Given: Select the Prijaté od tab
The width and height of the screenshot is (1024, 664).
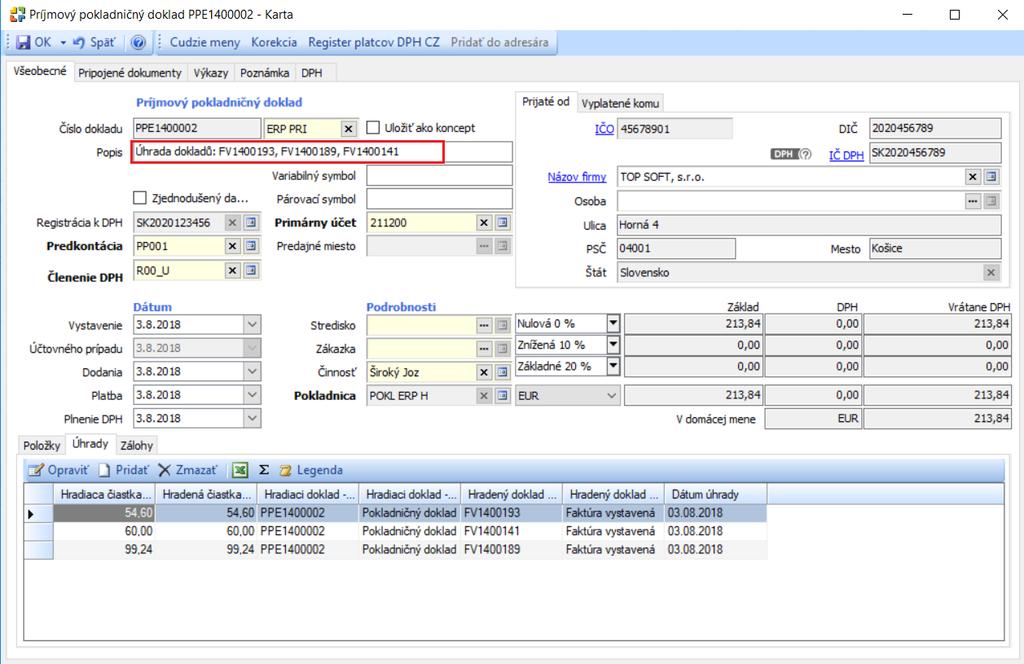Looking at the screenshot, I should coord(545,102).
